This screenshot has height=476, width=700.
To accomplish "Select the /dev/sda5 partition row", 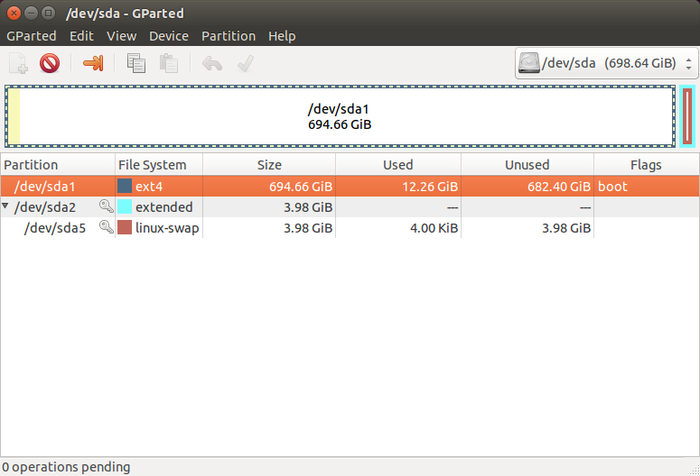I will click(300, 228).
